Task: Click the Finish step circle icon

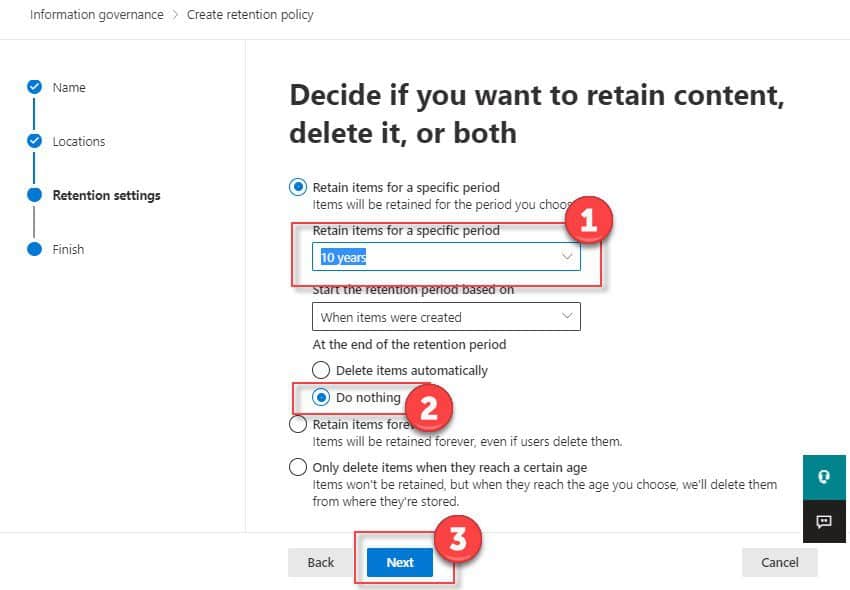Action: point(34,249)
